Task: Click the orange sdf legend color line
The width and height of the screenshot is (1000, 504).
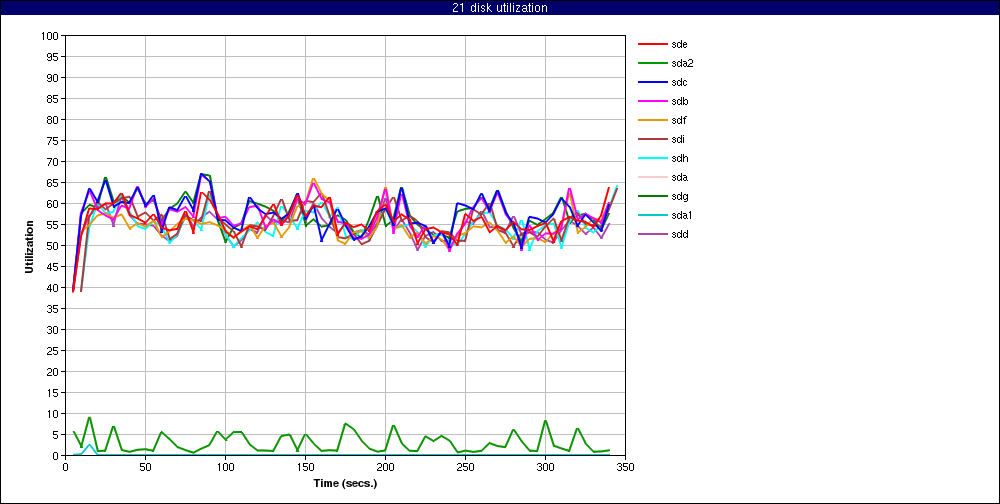Action: pos(652,121)
